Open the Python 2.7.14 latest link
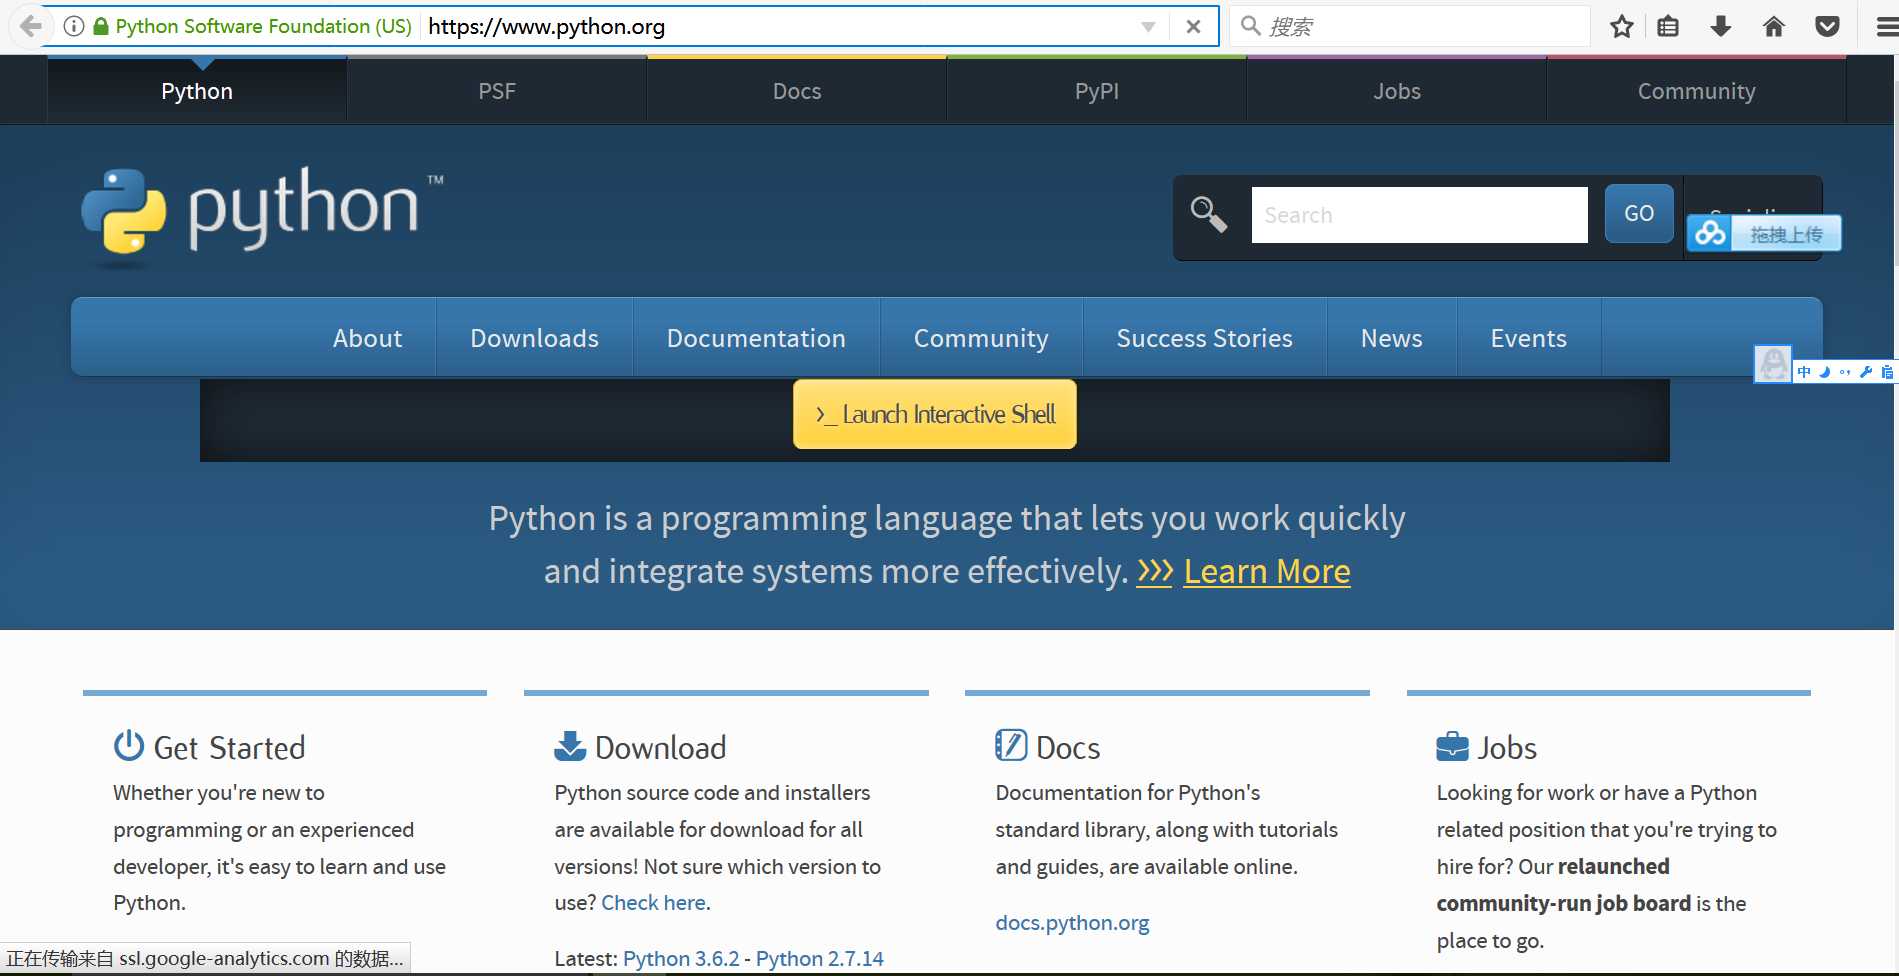 (x=820, y=958)
